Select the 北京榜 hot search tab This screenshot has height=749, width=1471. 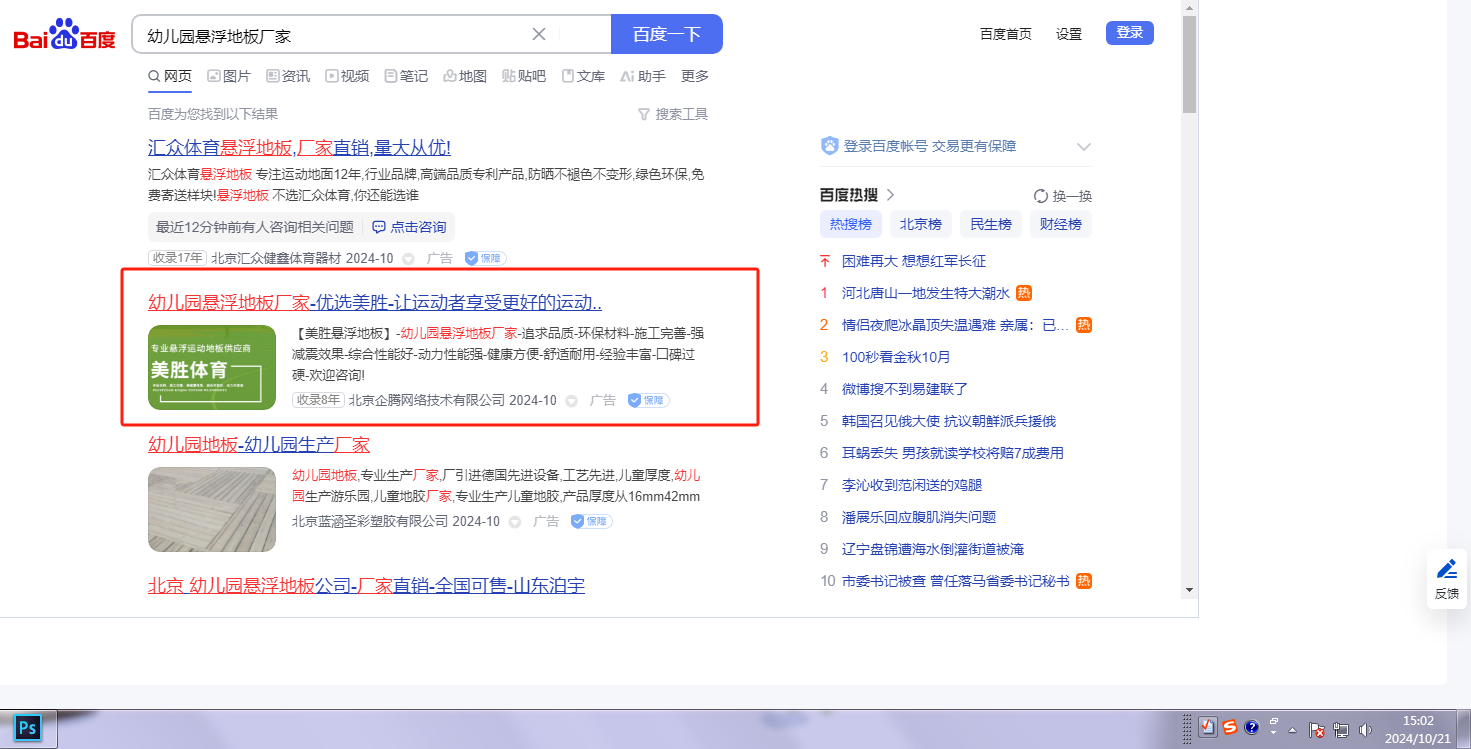click(920, 224)
